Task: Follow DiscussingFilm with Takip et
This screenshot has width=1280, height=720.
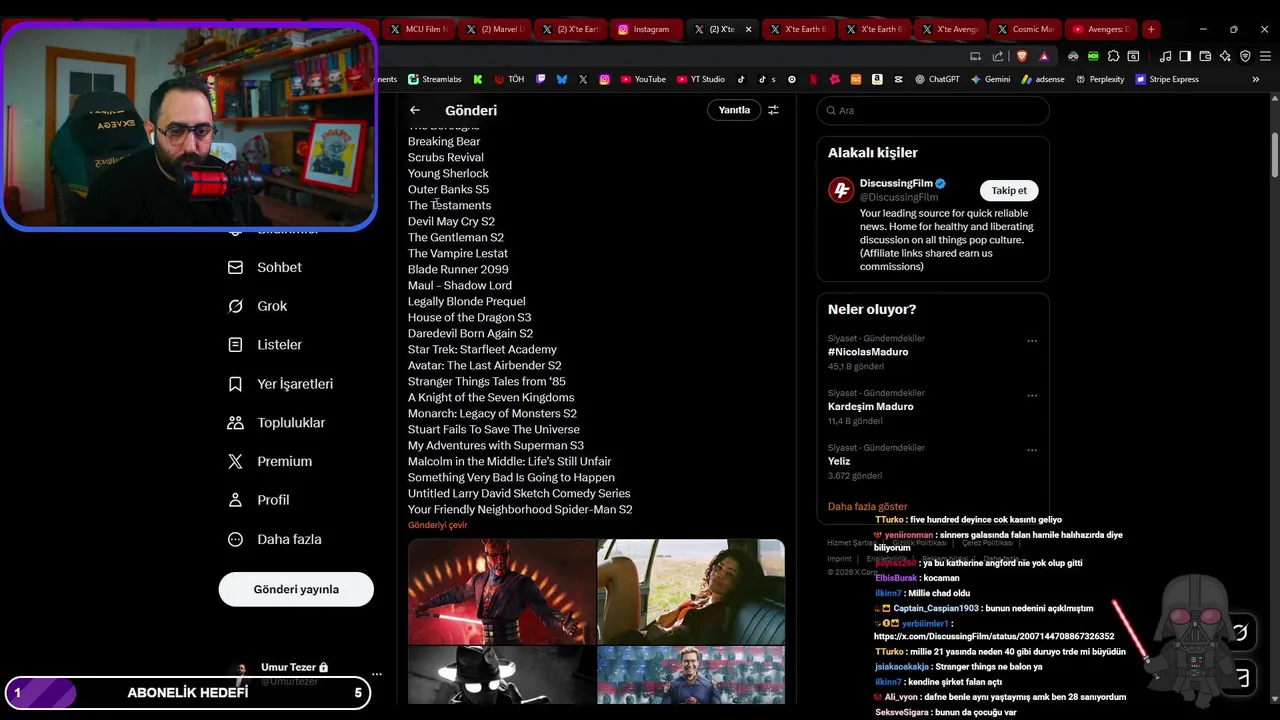Action: tap(1009, 190)
